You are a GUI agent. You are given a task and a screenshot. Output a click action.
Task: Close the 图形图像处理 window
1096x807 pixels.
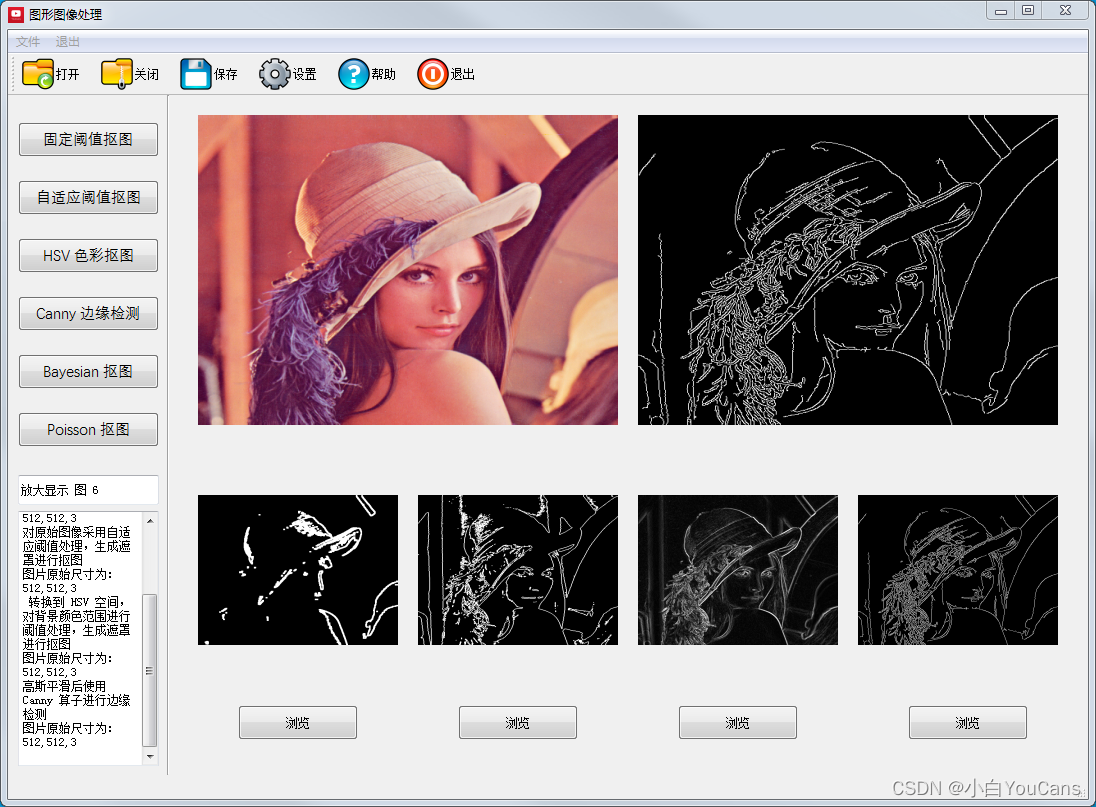point(1065,10)
